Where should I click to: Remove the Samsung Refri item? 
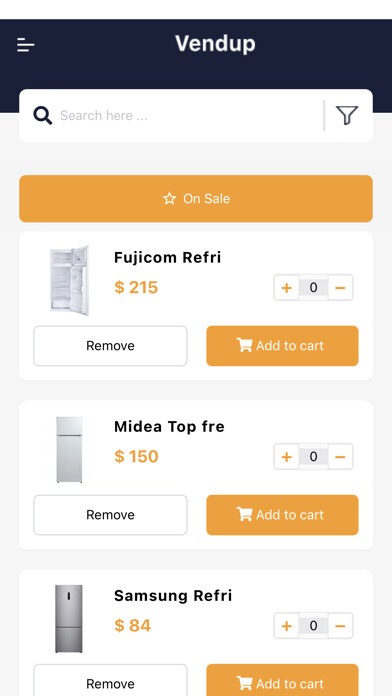coord(110,680)
